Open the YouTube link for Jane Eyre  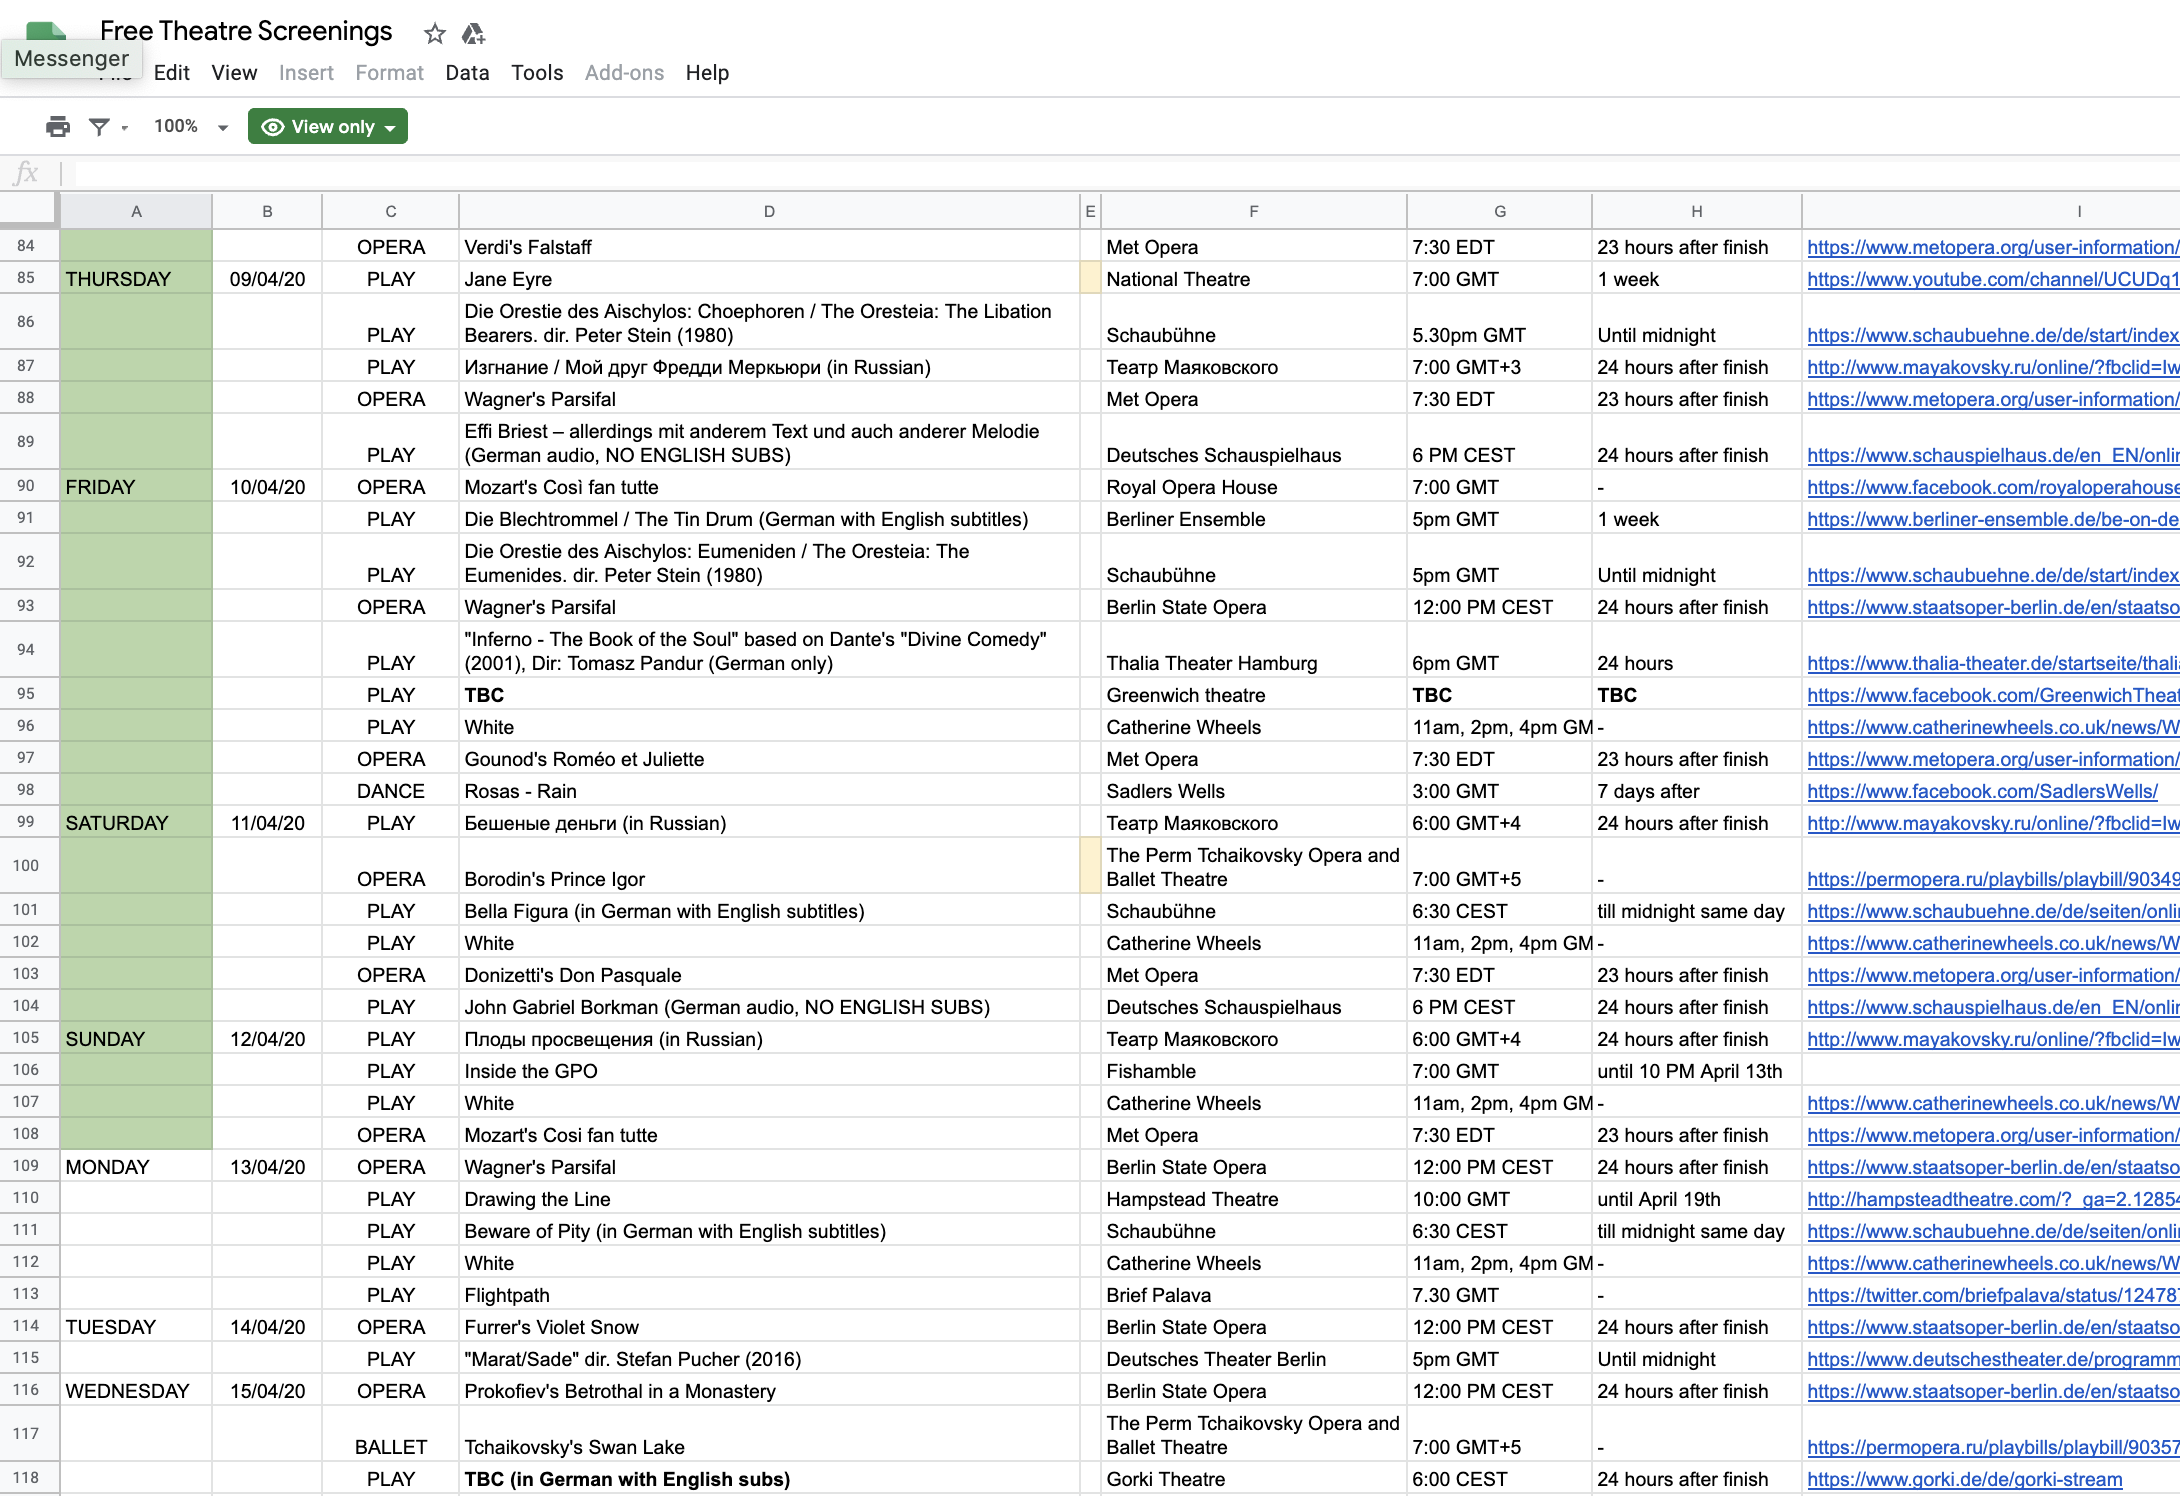(1993, 279)
